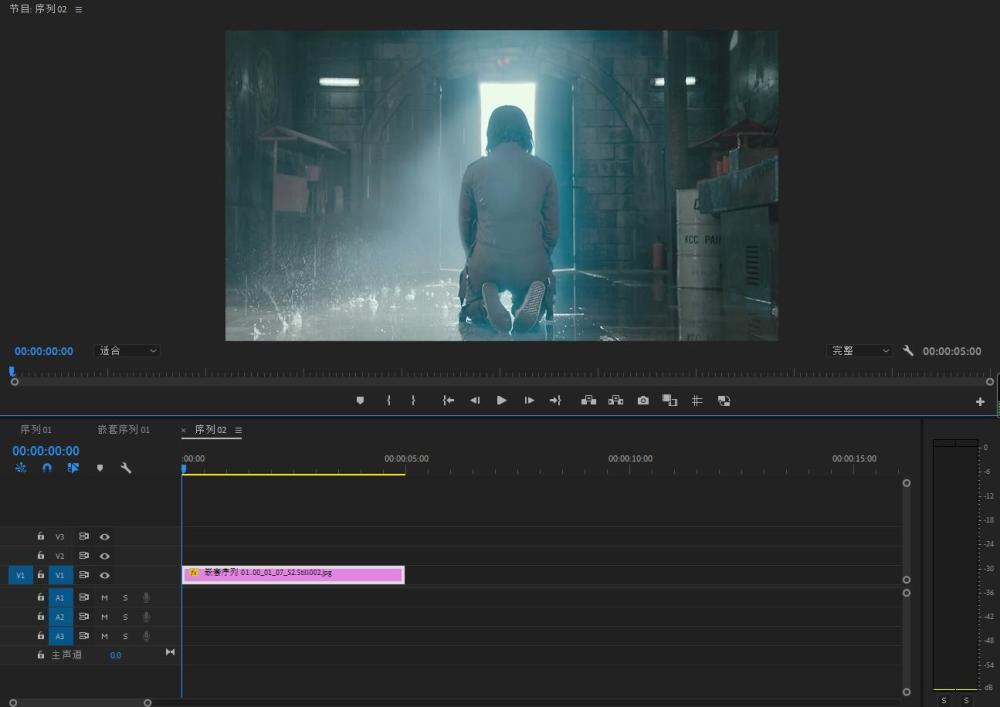
Task: Hide track V3 with the eye icon
Action: [x=104, y=537]
